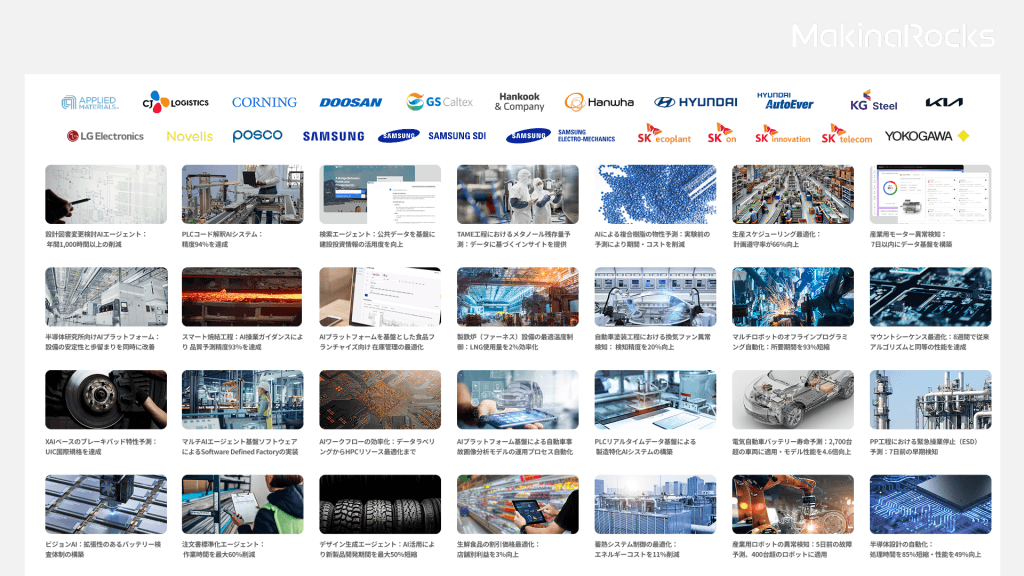
Task: Click the GS Caltex logo
Action: click(x=439, y=102)
